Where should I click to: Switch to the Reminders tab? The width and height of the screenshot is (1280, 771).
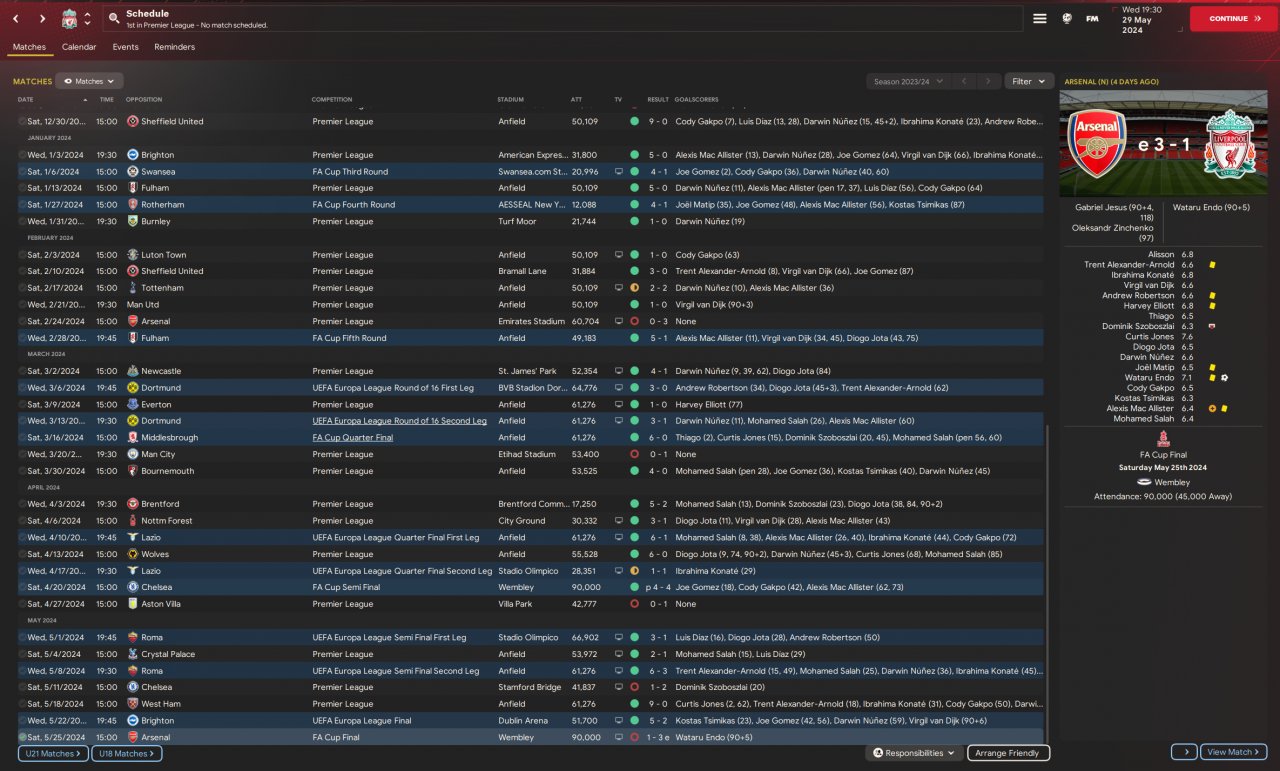pos(175,47)
